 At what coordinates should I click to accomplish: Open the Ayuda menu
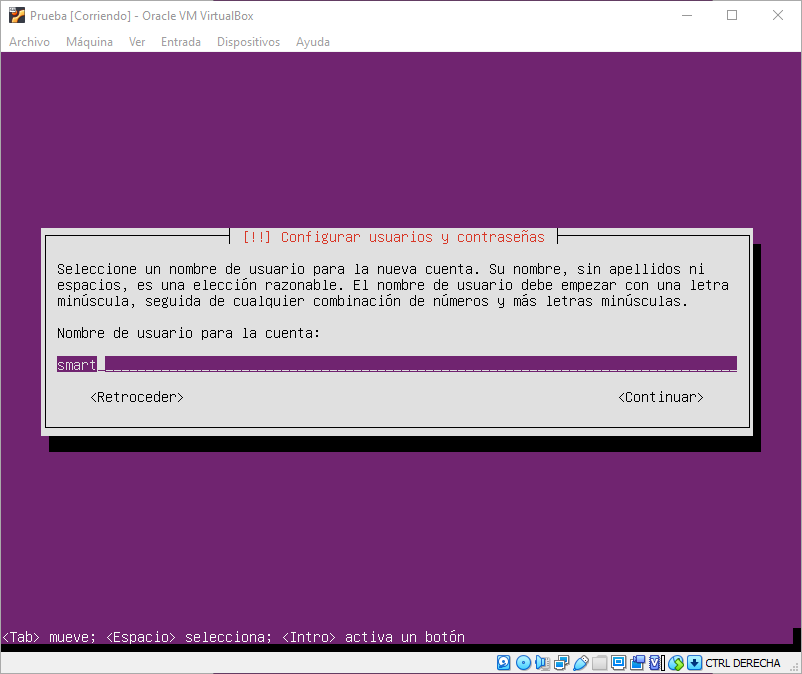coord(312,42)
